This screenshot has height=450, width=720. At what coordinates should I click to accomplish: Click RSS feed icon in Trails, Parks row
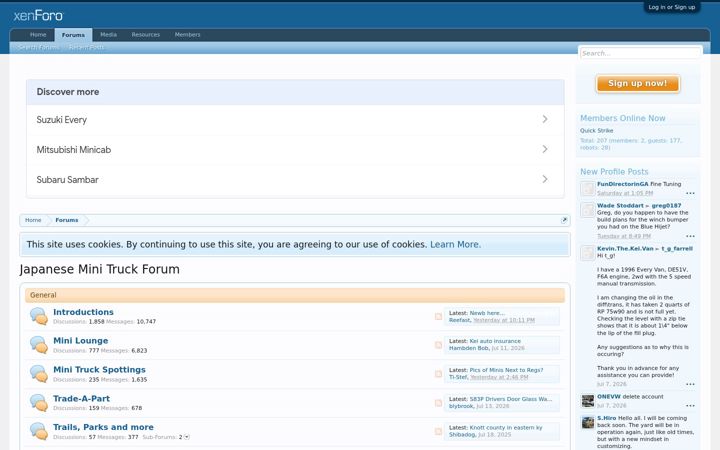pyautogui.click(x=438, y=431)
